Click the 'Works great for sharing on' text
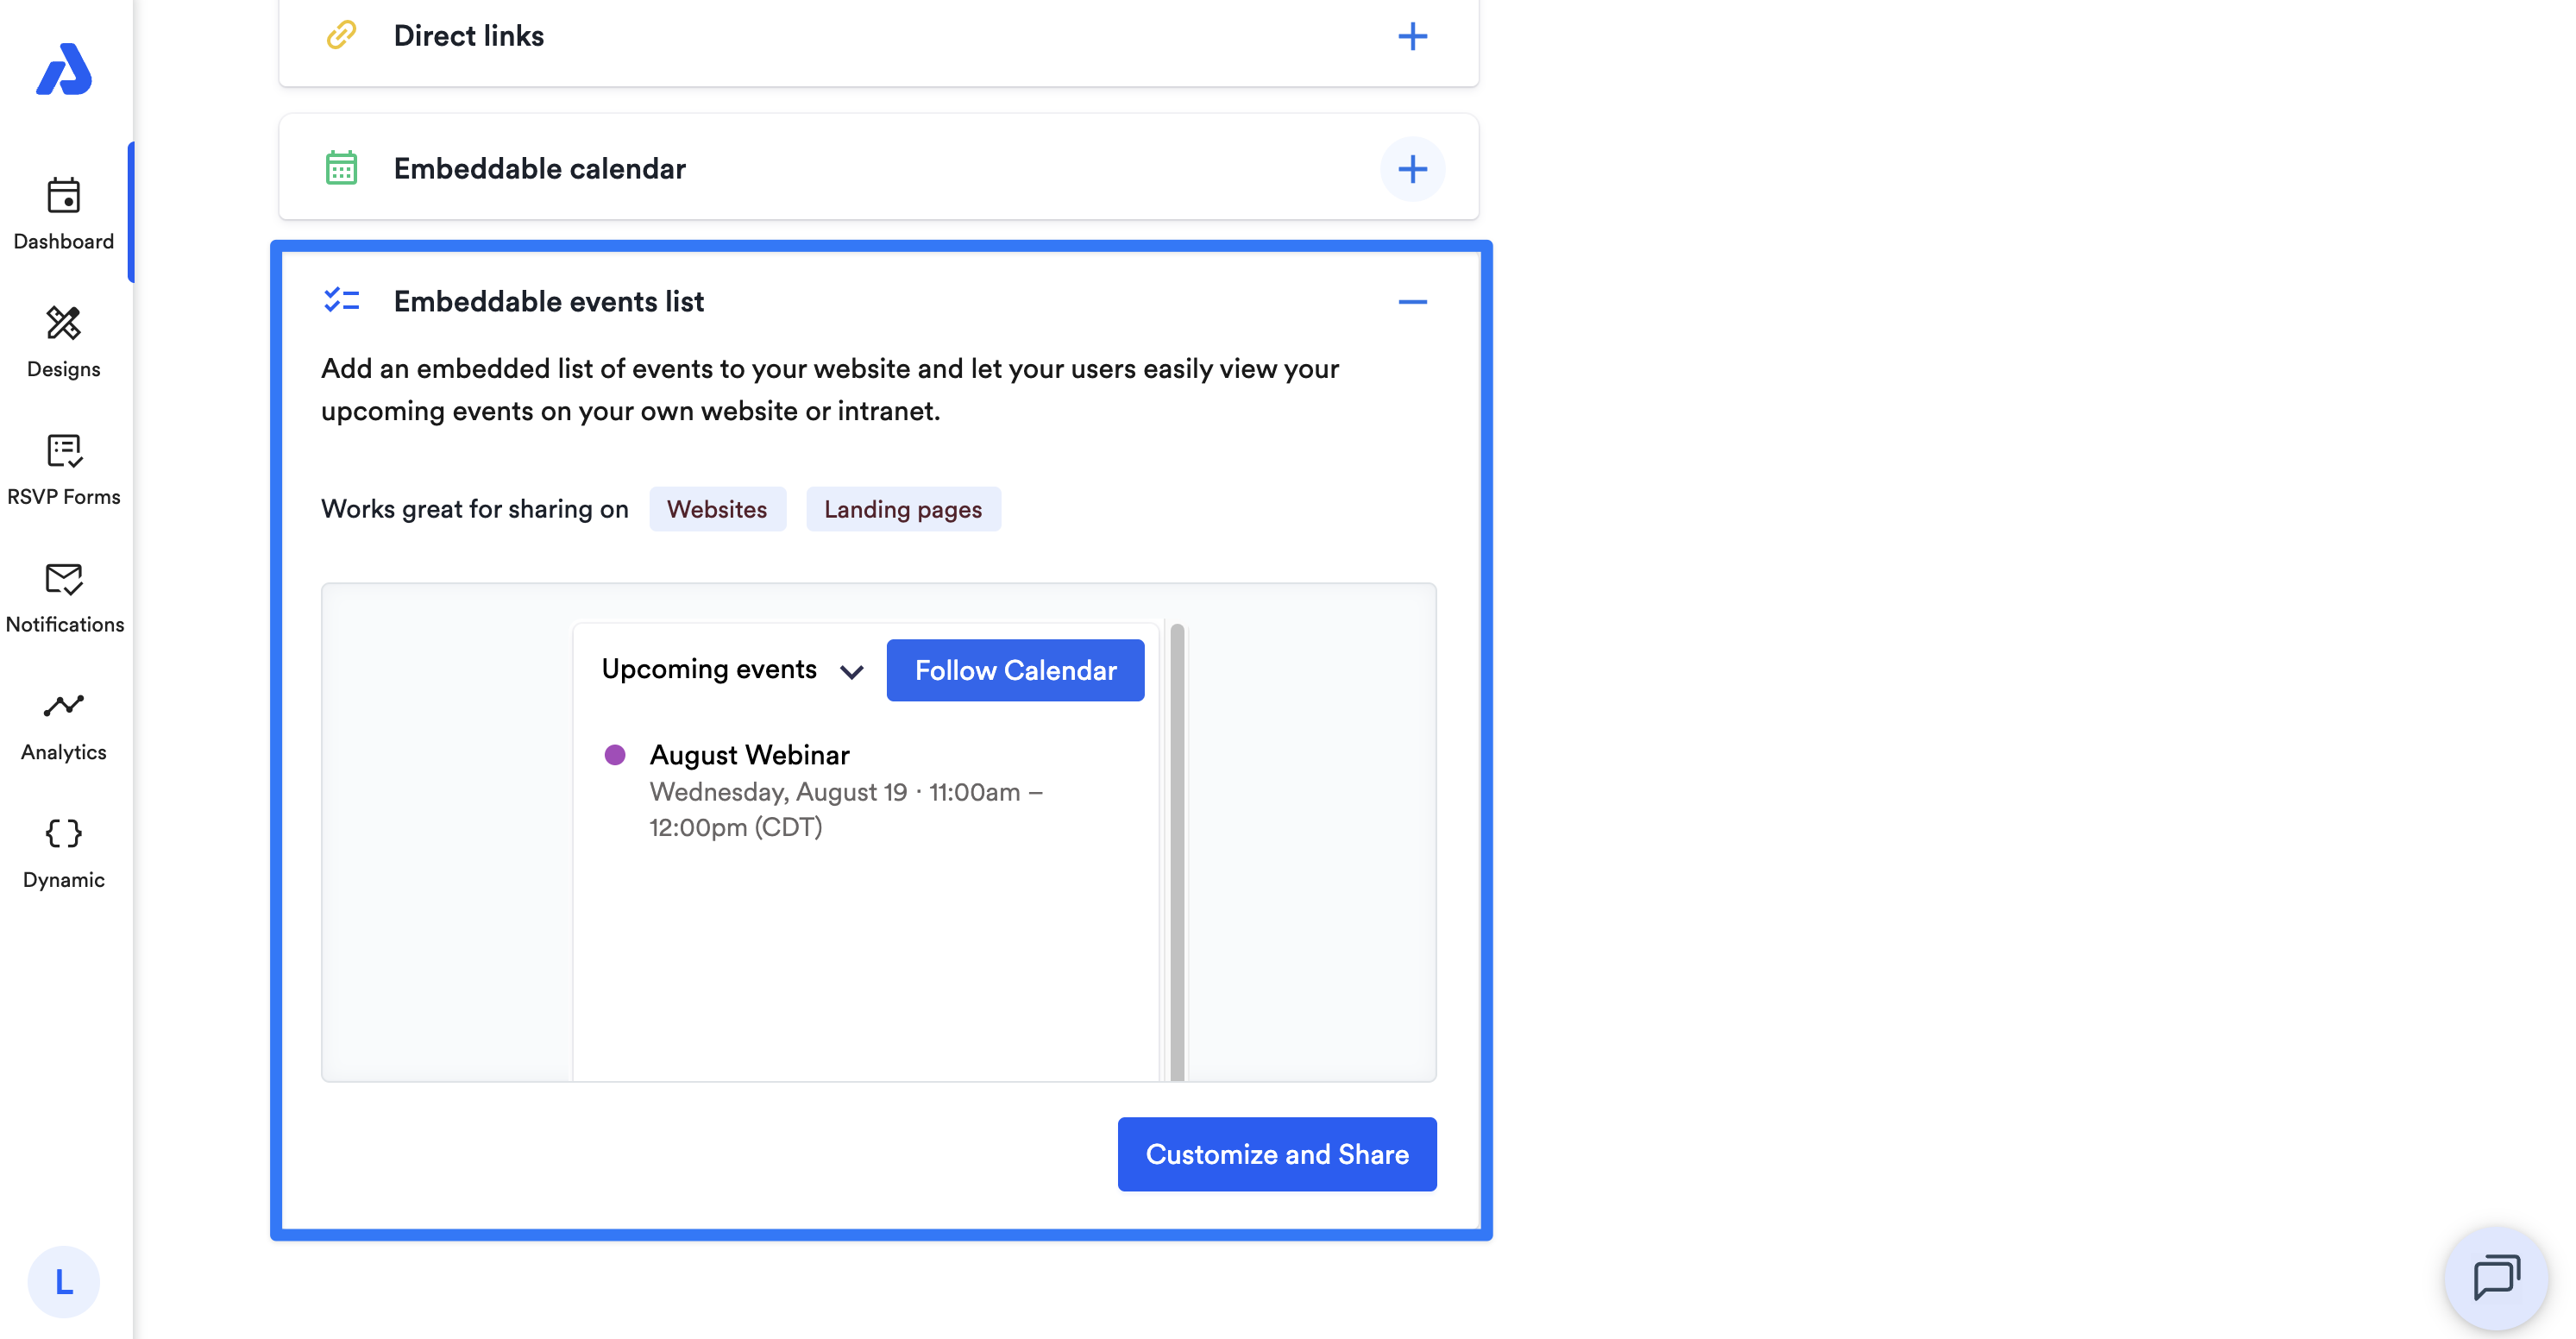 475,509
